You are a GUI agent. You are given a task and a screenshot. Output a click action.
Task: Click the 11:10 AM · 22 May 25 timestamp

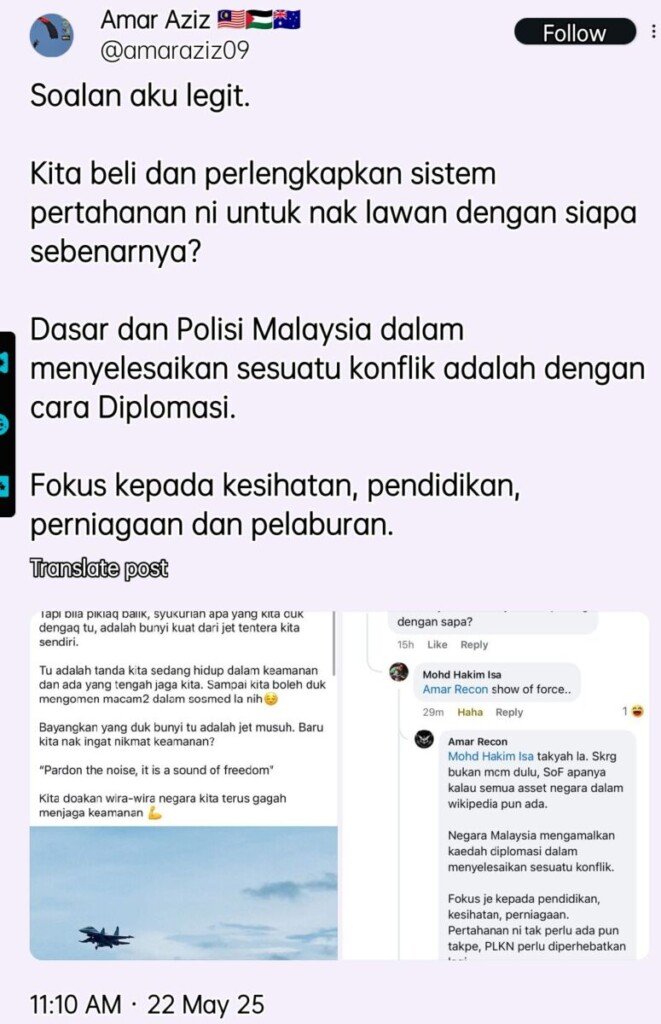coord(147,1004)
